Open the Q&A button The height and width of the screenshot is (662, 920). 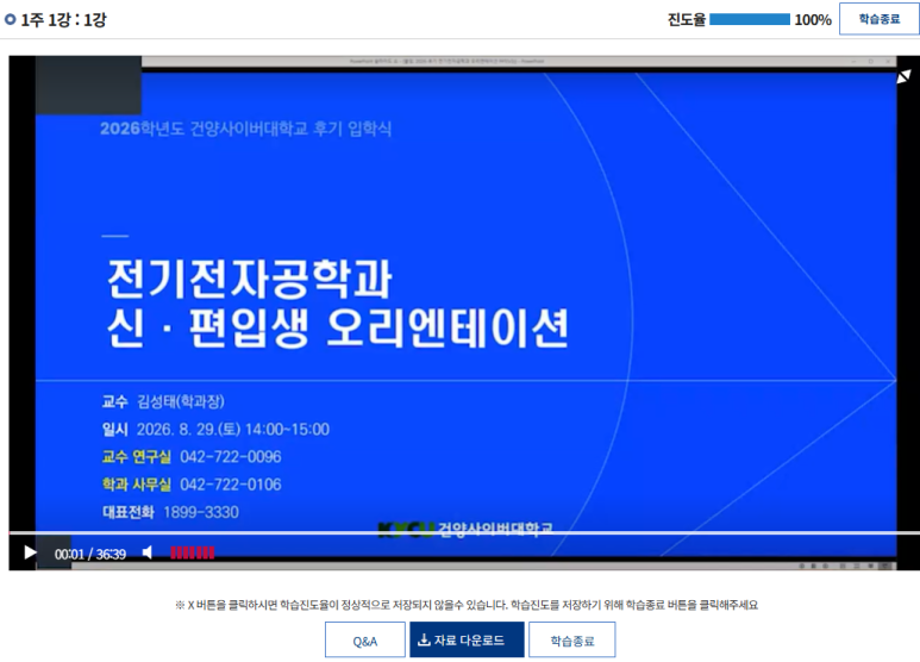pos(365,640)
